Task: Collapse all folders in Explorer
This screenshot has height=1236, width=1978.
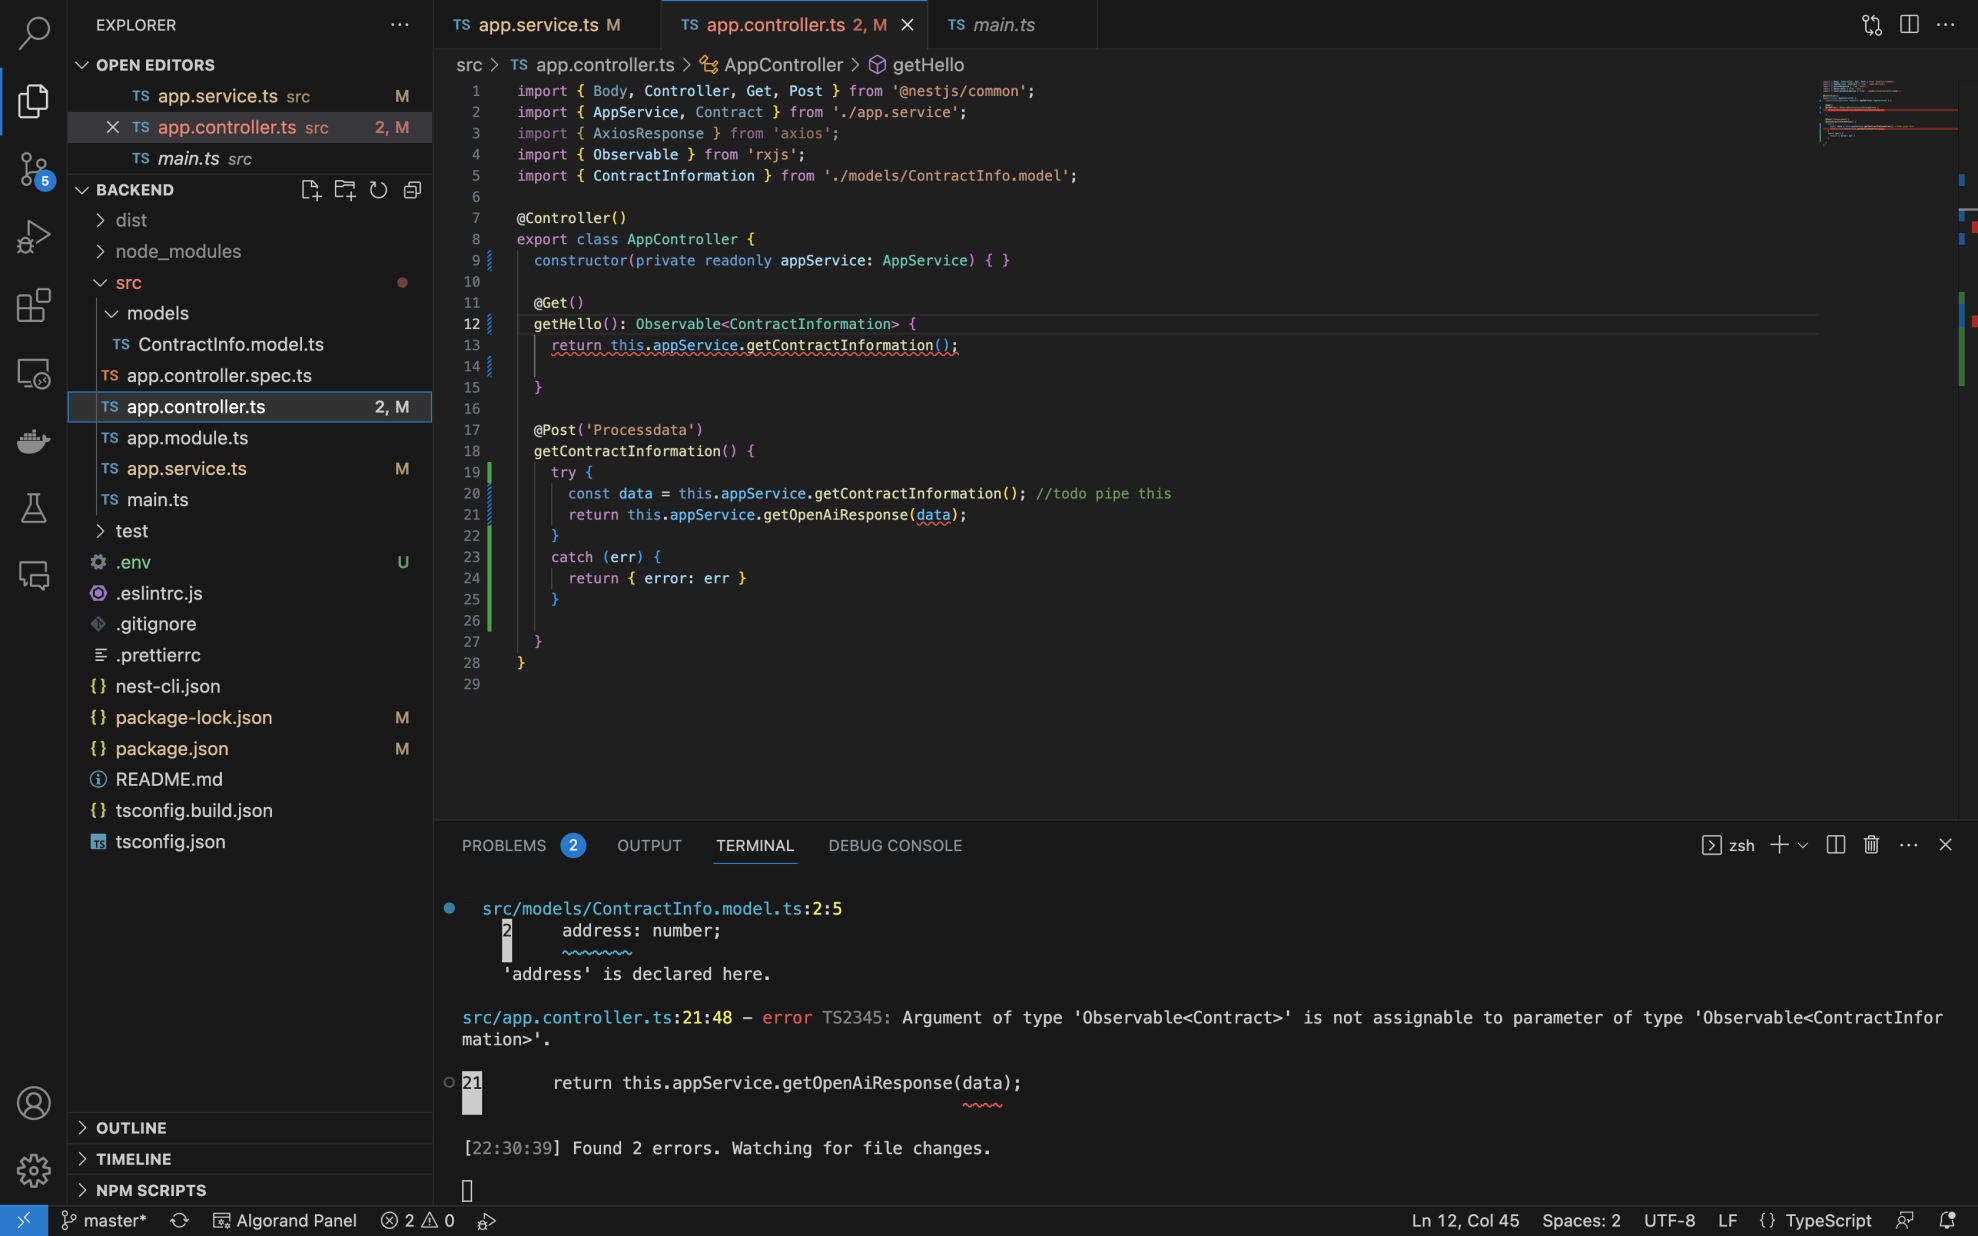Action: [x=412, y=190]
